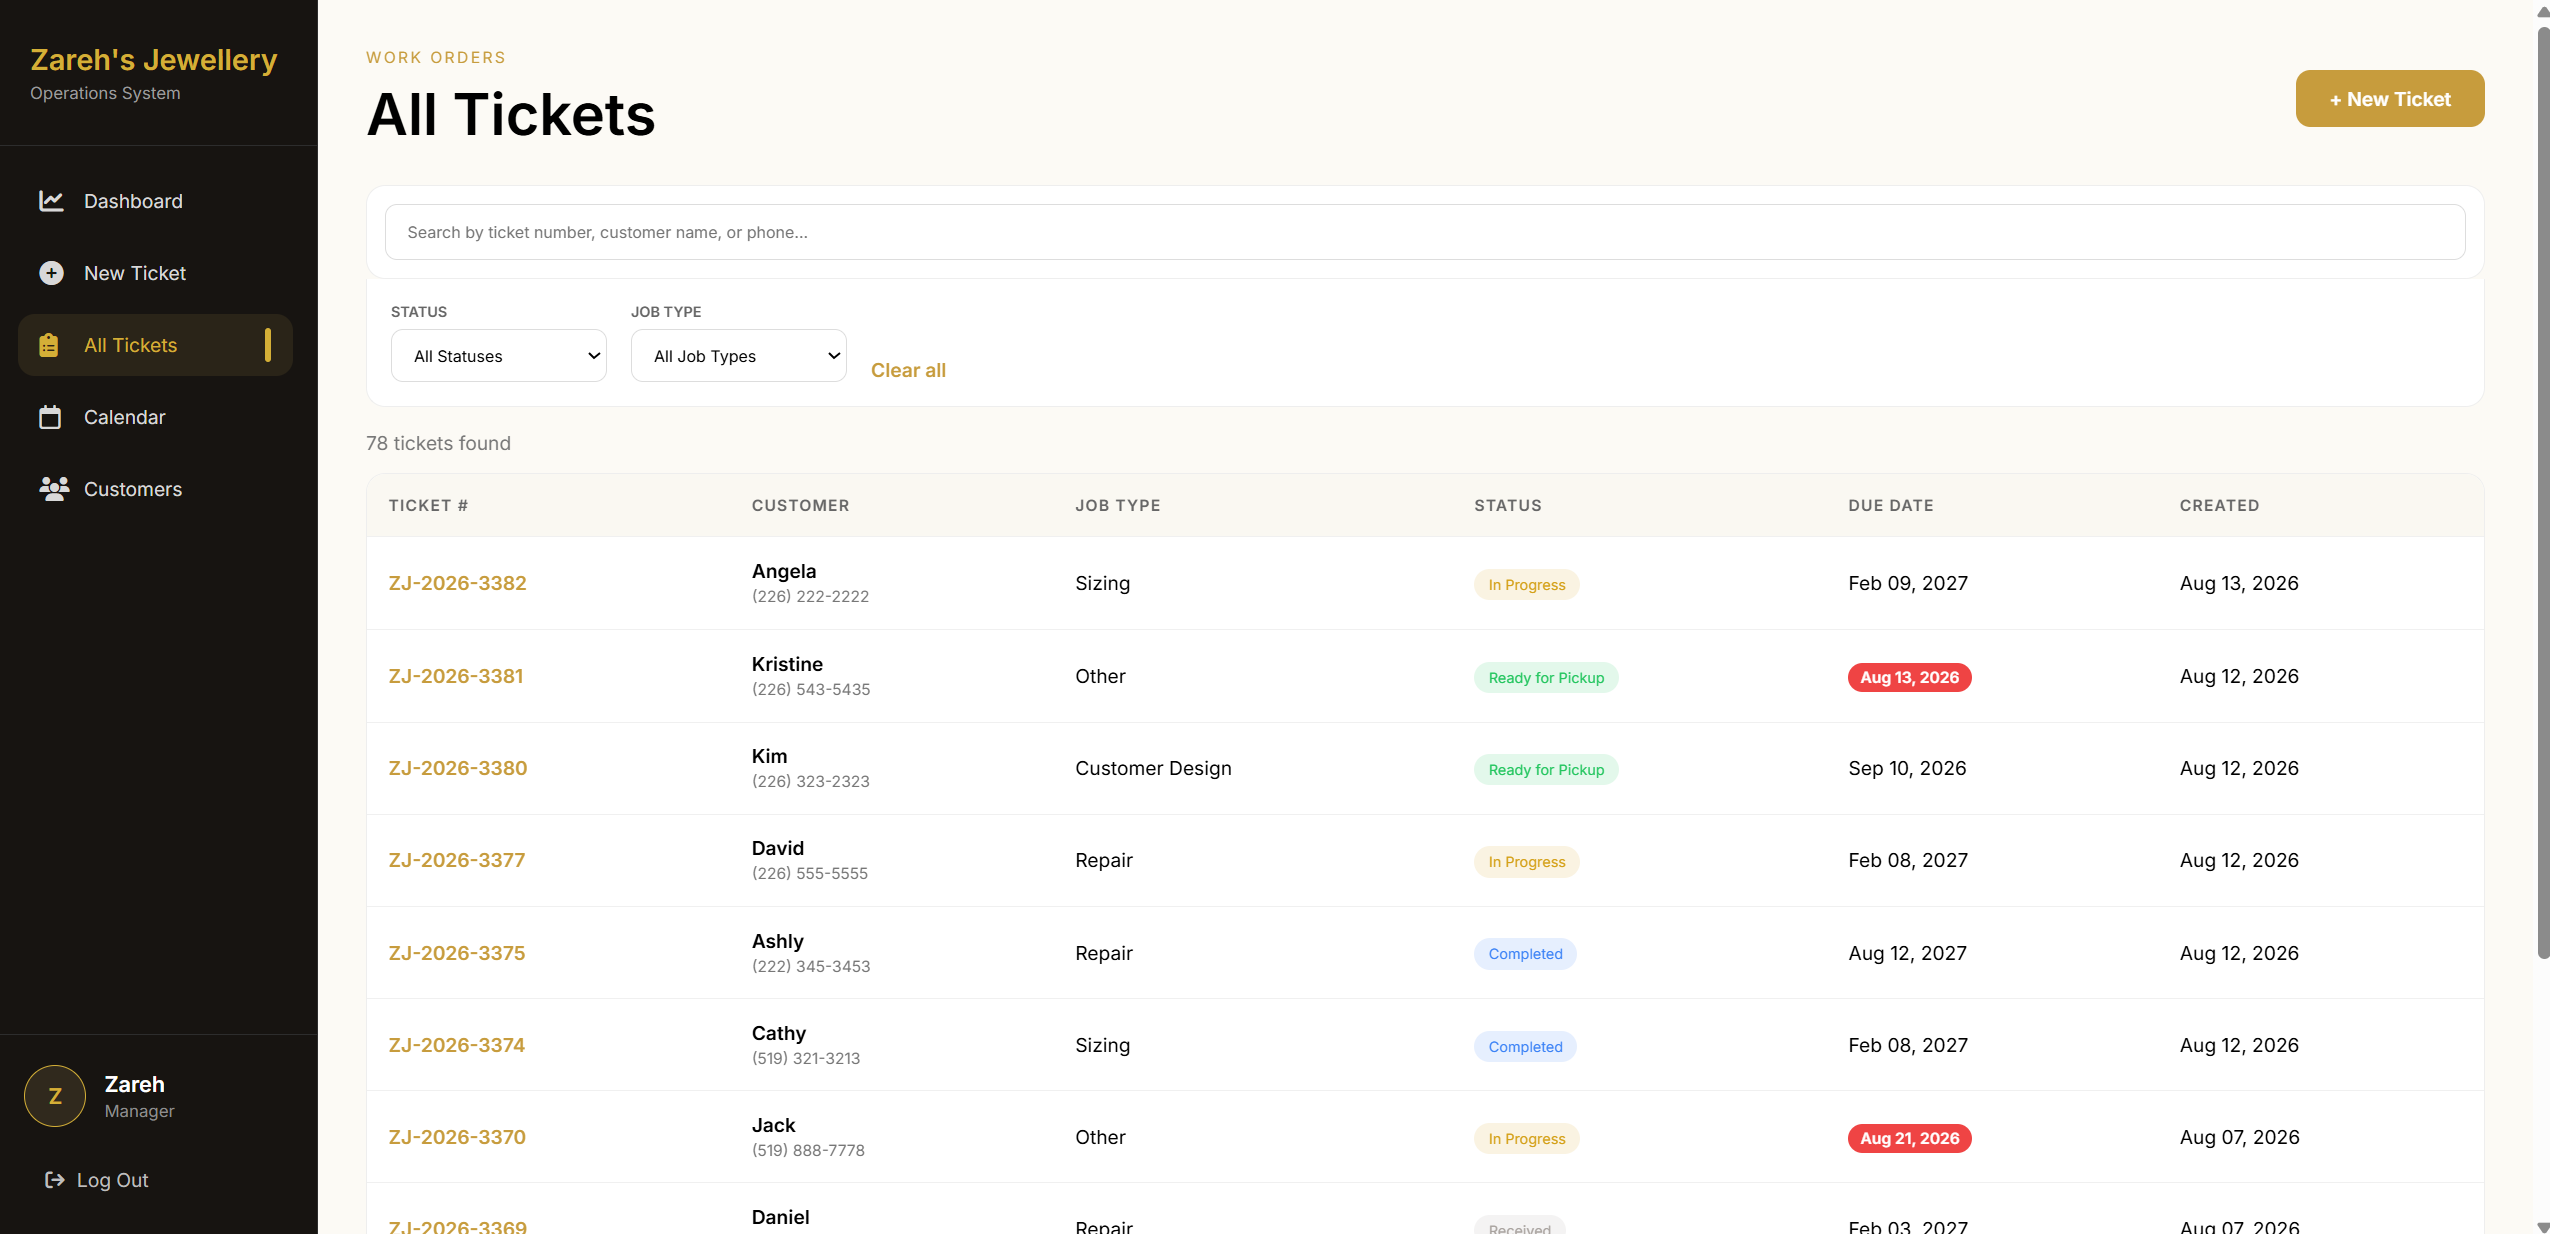Click customer name David
The width and height of the screenshot is (2550, 1234).
click(x=777, y=848)
